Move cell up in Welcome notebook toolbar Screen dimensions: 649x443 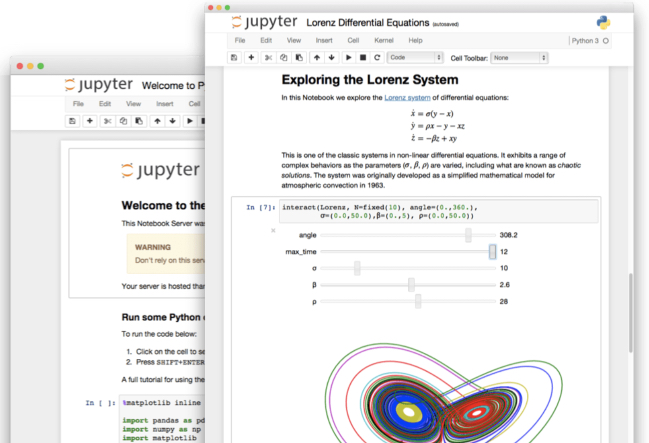pos(157,121)
